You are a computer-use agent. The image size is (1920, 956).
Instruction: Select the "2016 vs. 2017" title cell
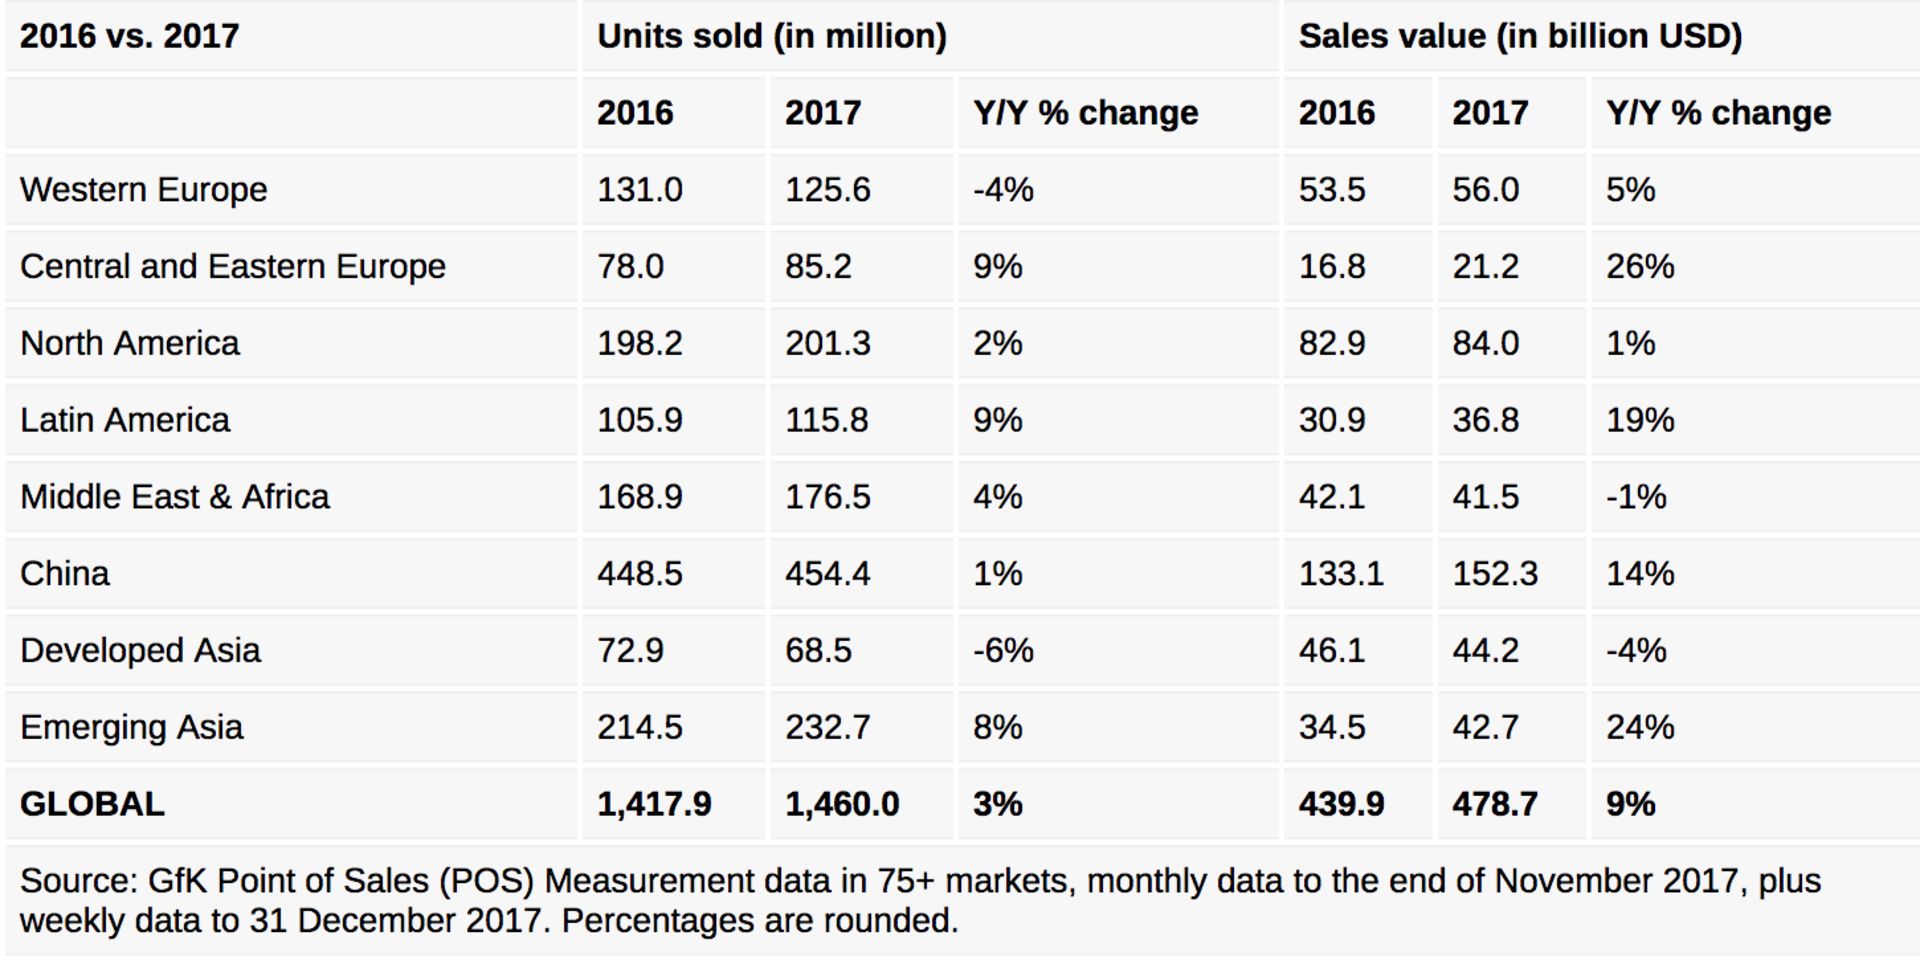[x=130, y=37]
